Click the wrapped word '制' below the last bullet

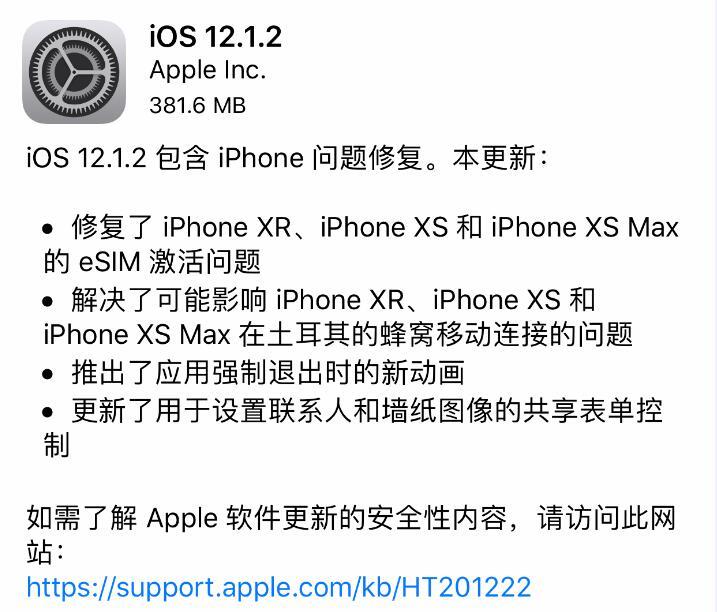[56, 445]
